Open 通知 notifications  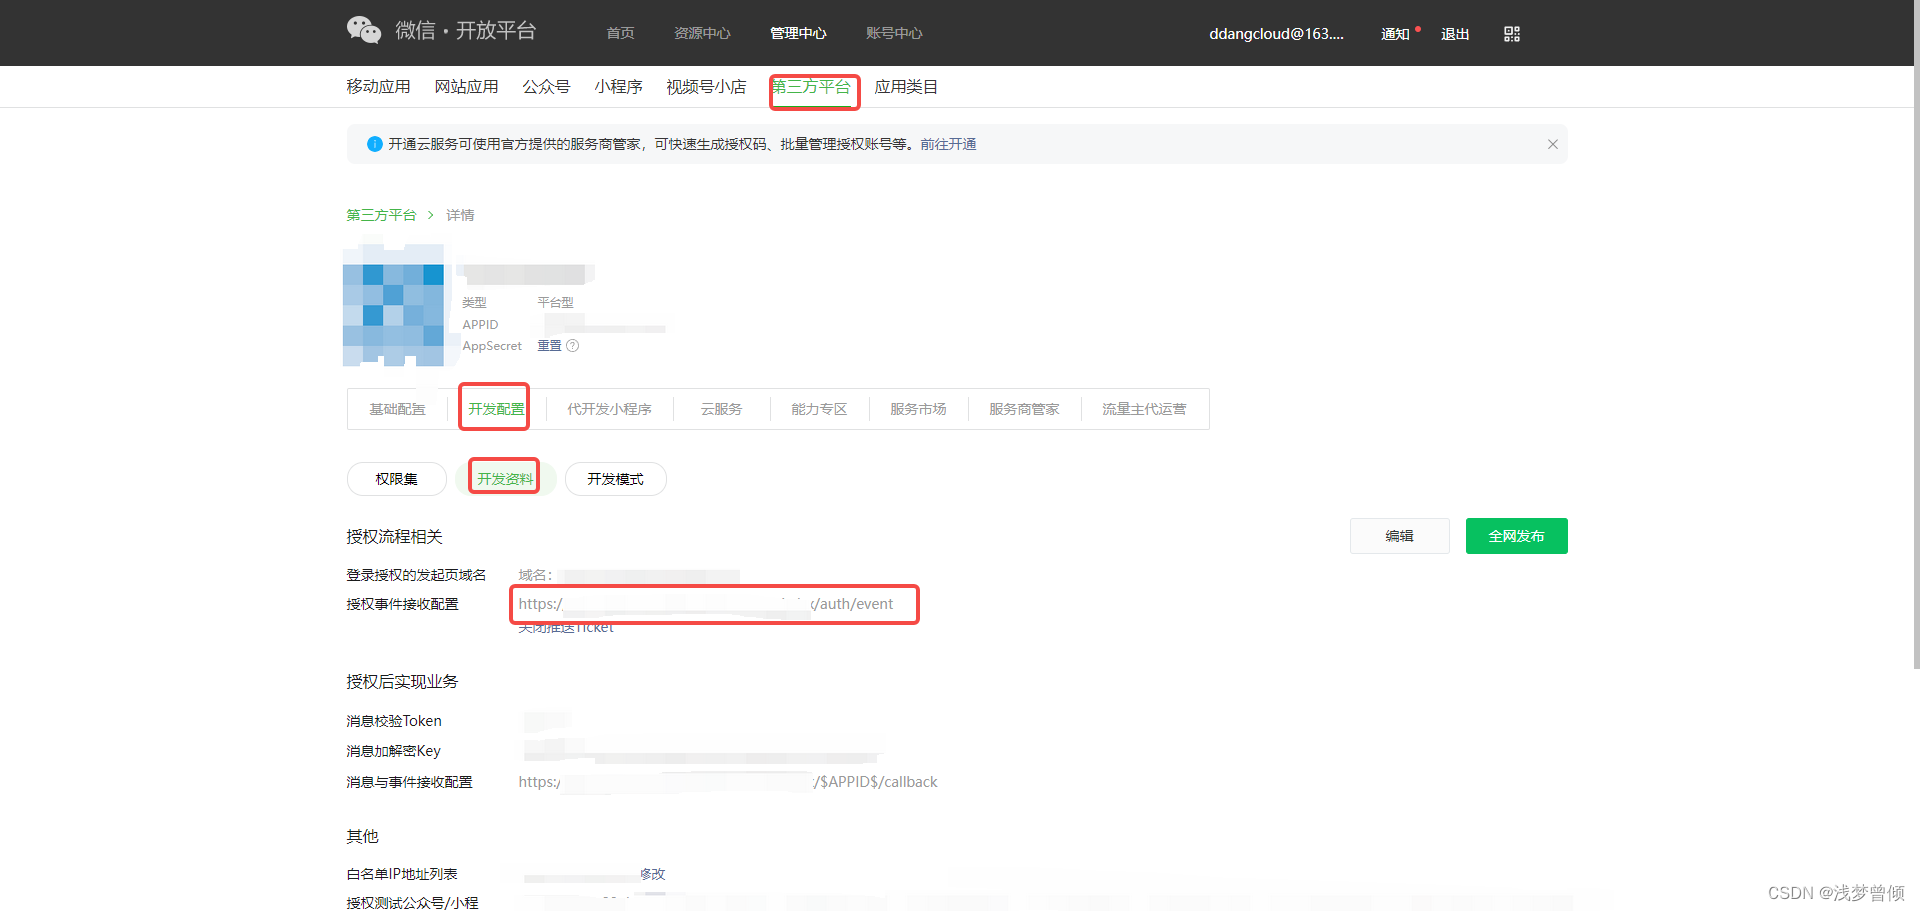(1395, 34)
